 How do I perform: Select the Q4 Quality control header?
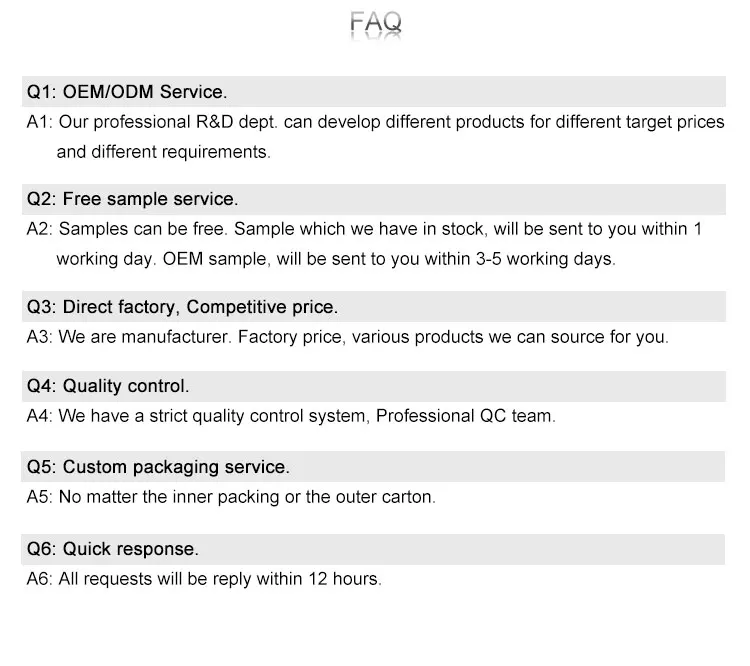coord(374,386)
